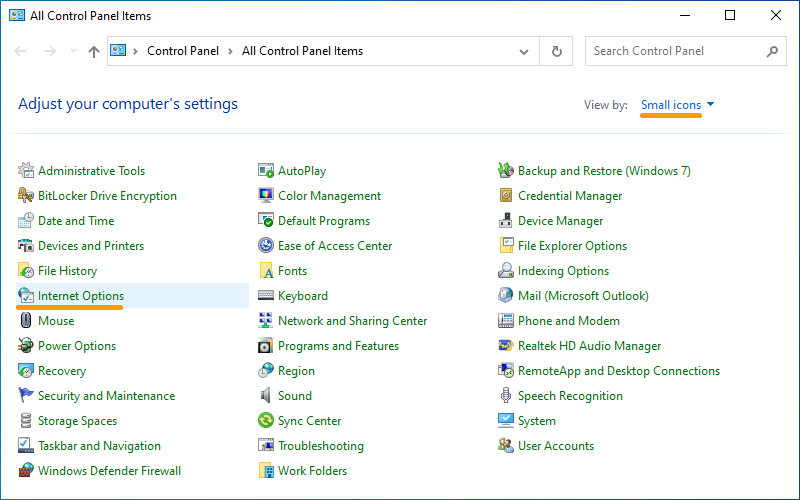800x500 pixels.
Task: Click the Sync Center green icon
Action: 266,421
